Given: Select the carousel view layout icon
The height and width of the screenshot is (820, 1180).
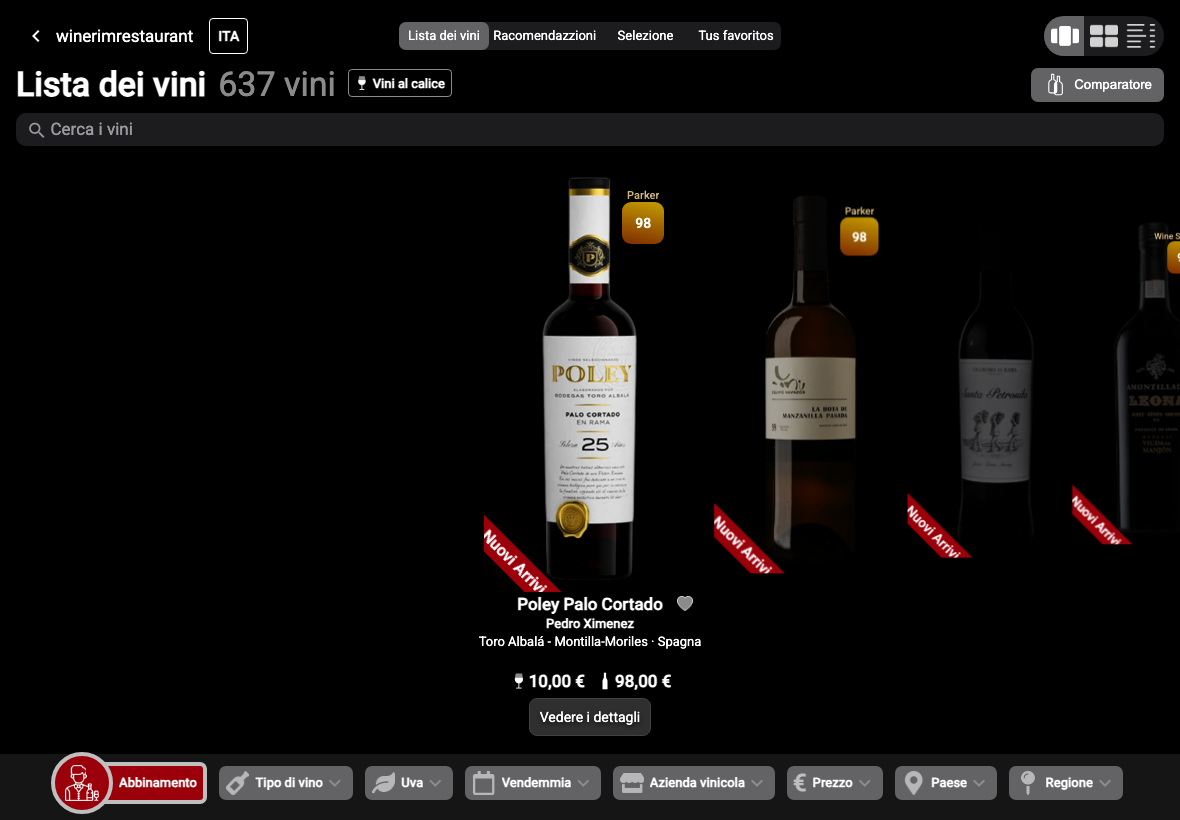Looking at the screenshot, I should 1064,35.
